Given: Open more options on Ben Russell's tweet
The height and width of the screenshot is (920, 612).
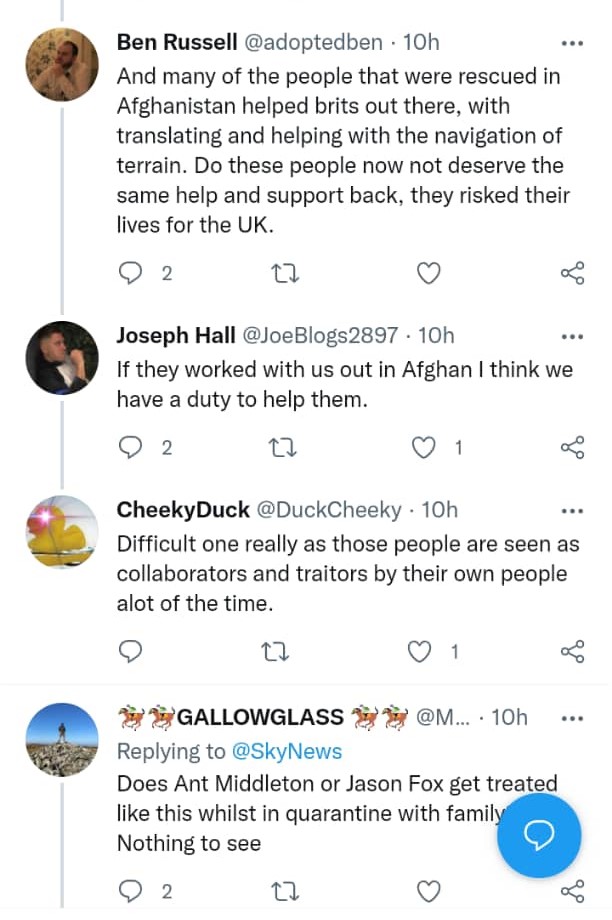Looking at the screenshot, I should pyautogui.click(x=572, y=43).
